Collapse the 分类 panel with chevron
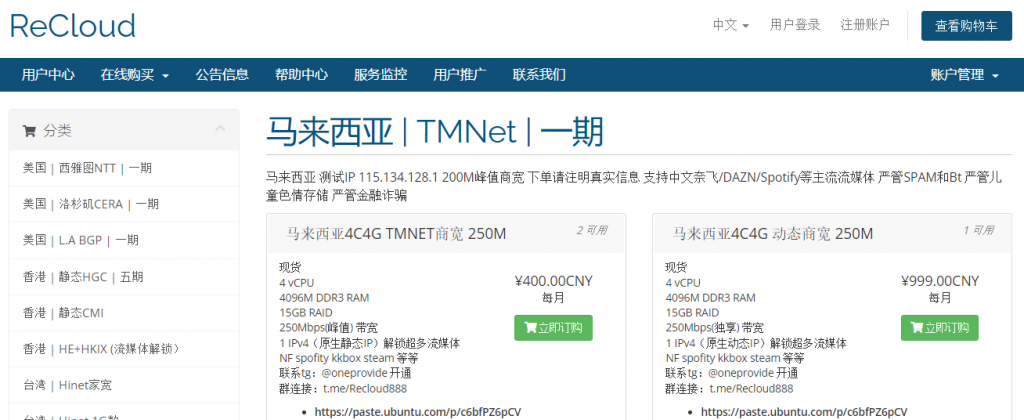Image resolution: width=1024 pixels, height=420 pixels. coord(221,129)
